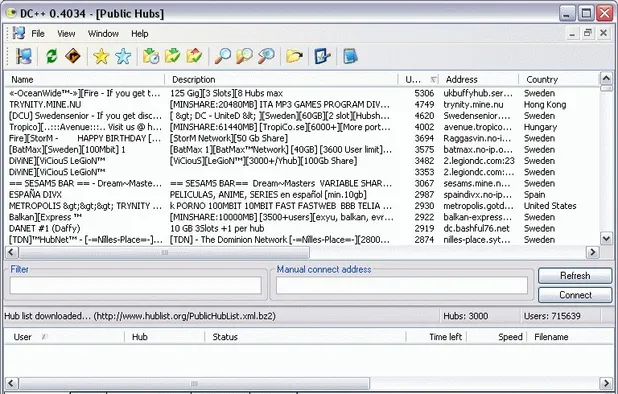
Task: Open the Search magnifier icon
Action: (x=223, y=56)
